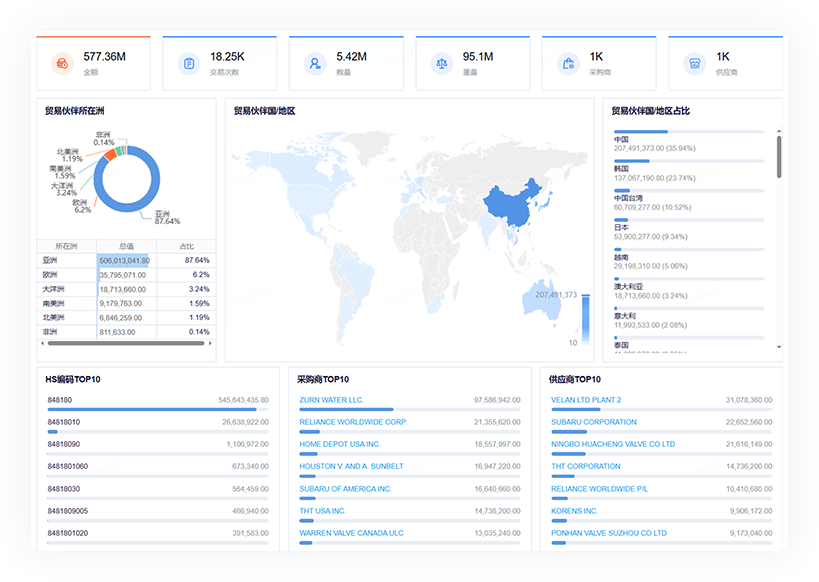This screenshot has height=582, width=819.
Task: Click the country share list scrollbar
Action: (x=779, y=158)
